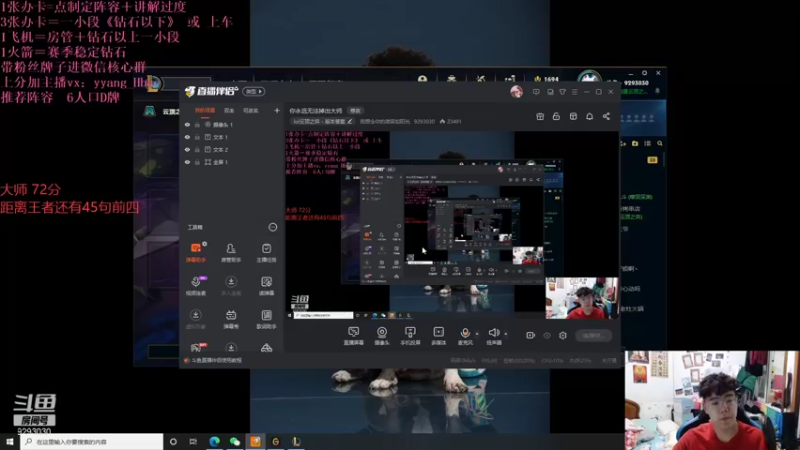The image size is (800, 450).
Task: Open Task View from the taskbar
Action: [193, 442]
